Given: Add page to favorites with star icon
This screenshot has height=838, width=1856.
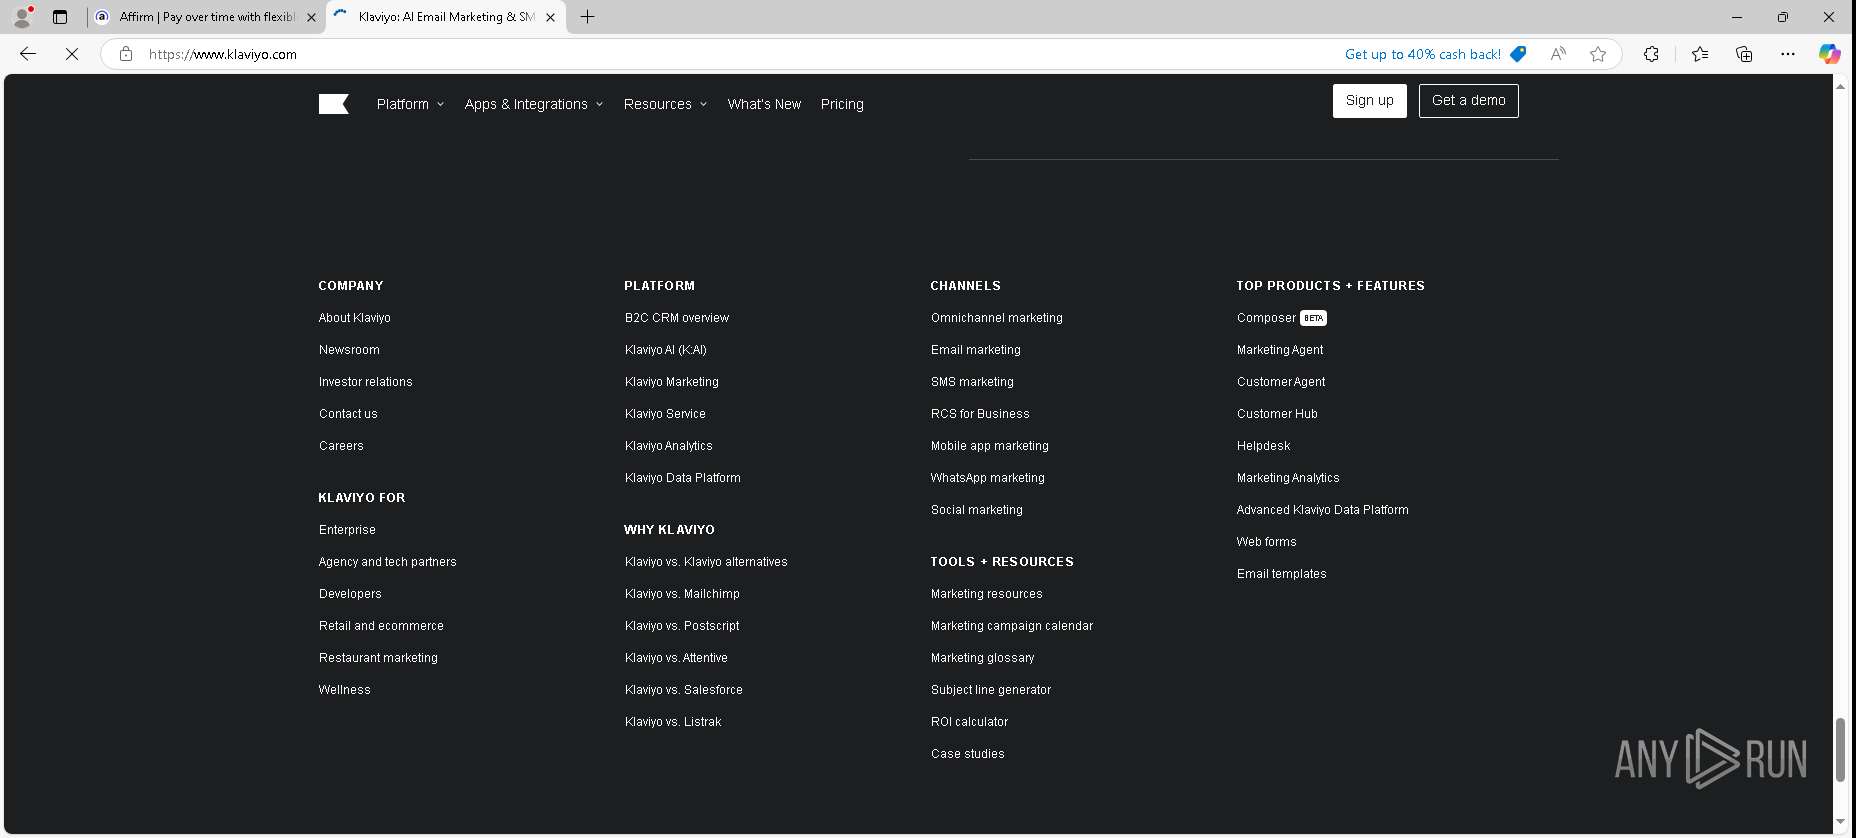Looking at the screenshot, I should coord(1598,54).
